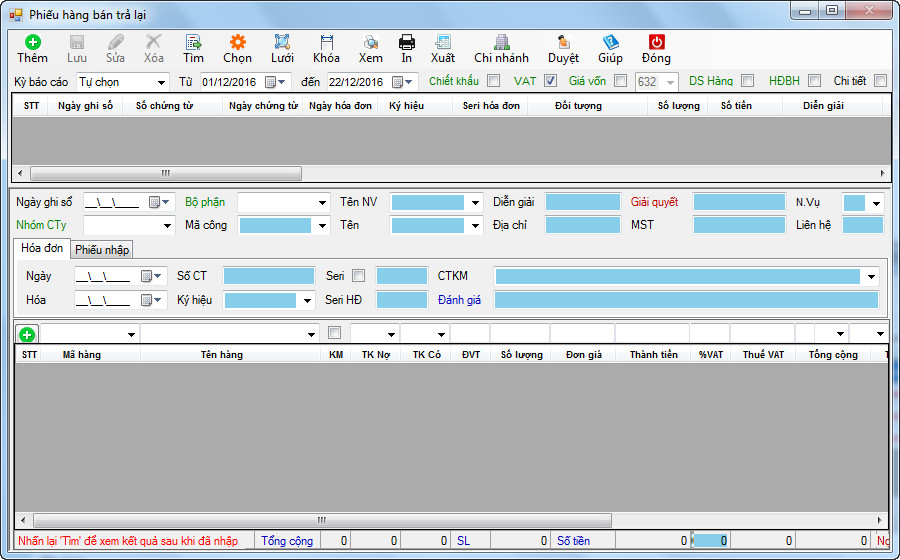This screenshot has height=560, width=900.
Task: Tick the Seri checkbox
Action: click(x=359, y=276)
